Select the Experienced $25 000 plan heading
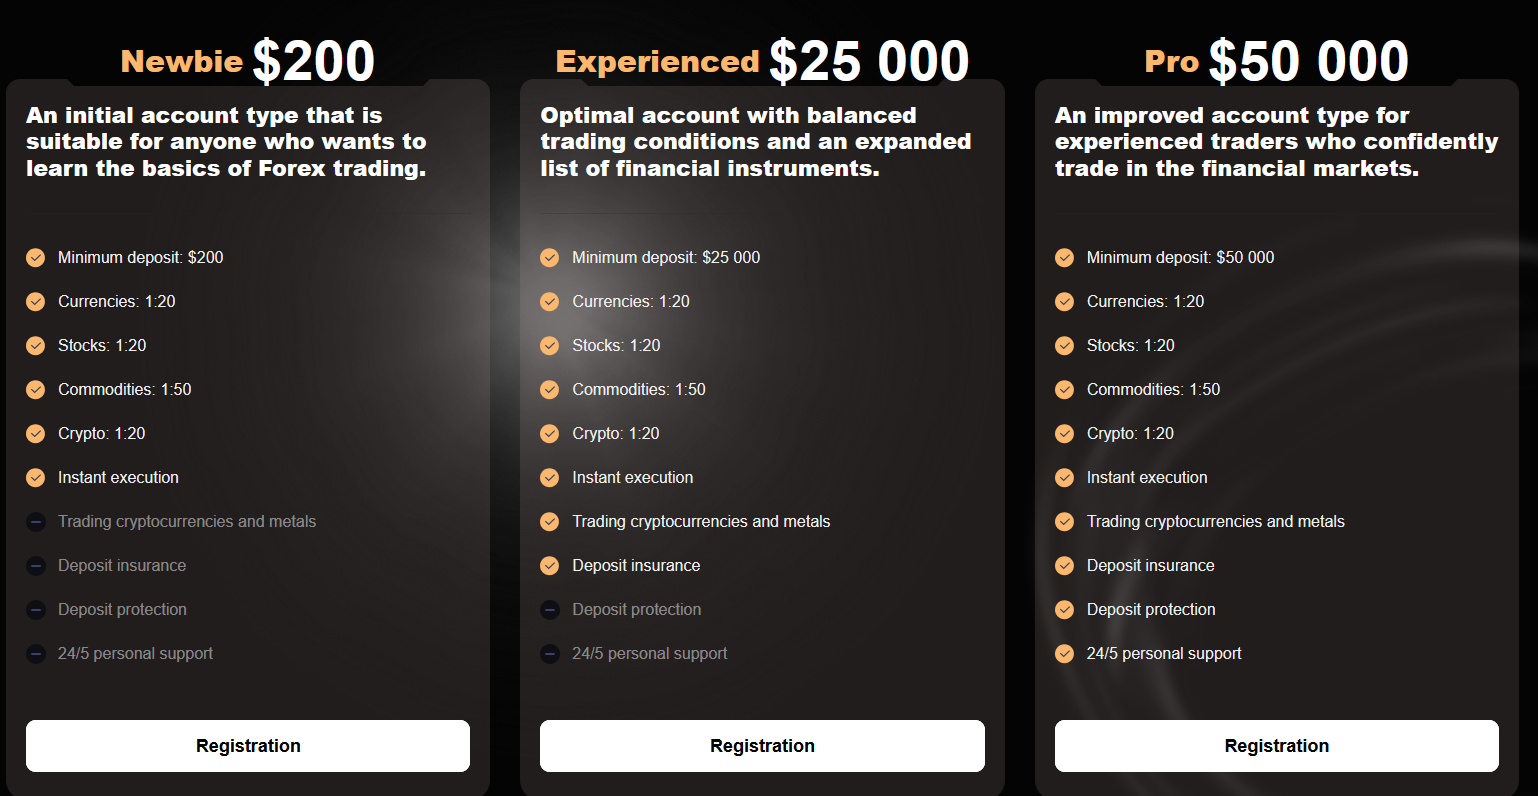Image resolution: width=1538 pixels, height=796 pixels. coord(762,61)
